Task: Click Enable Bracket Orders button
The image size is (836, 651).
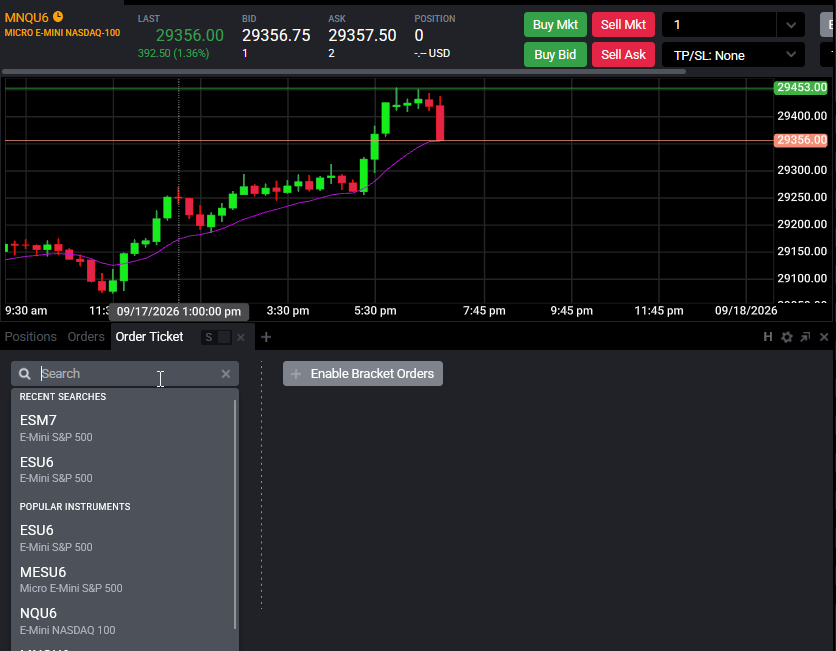Action: [x=363, y=374]
